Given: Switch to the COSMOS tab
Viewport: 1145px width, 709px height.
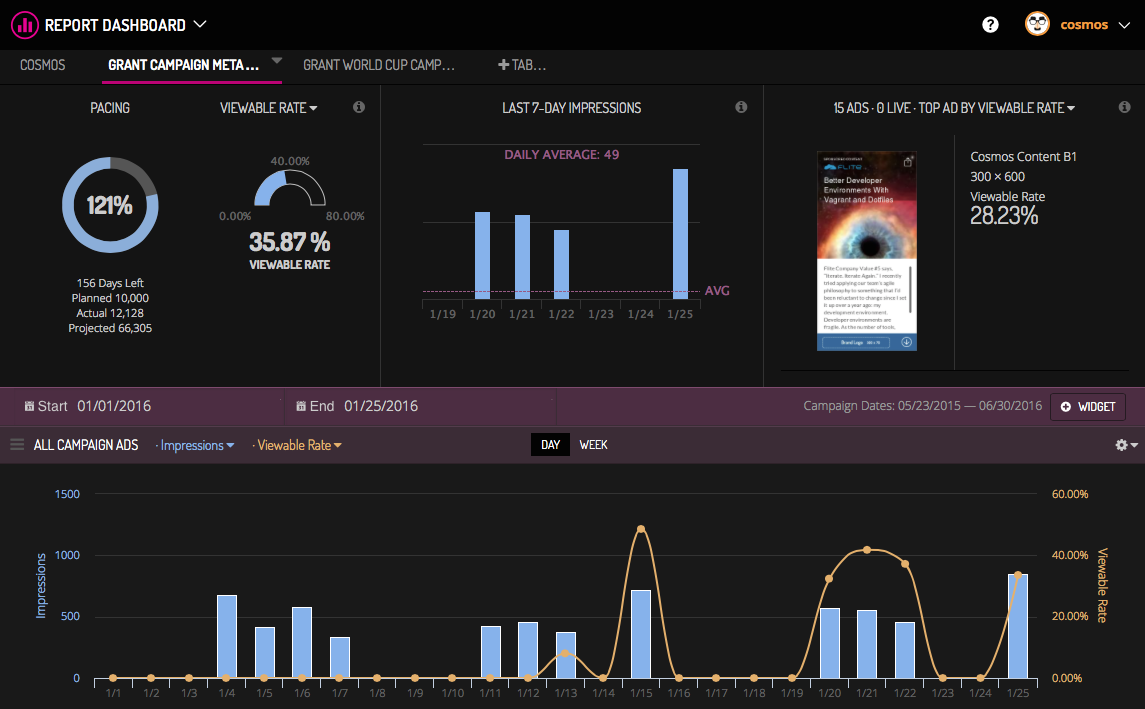Looking at the screenshot, I should coord(42,65).
